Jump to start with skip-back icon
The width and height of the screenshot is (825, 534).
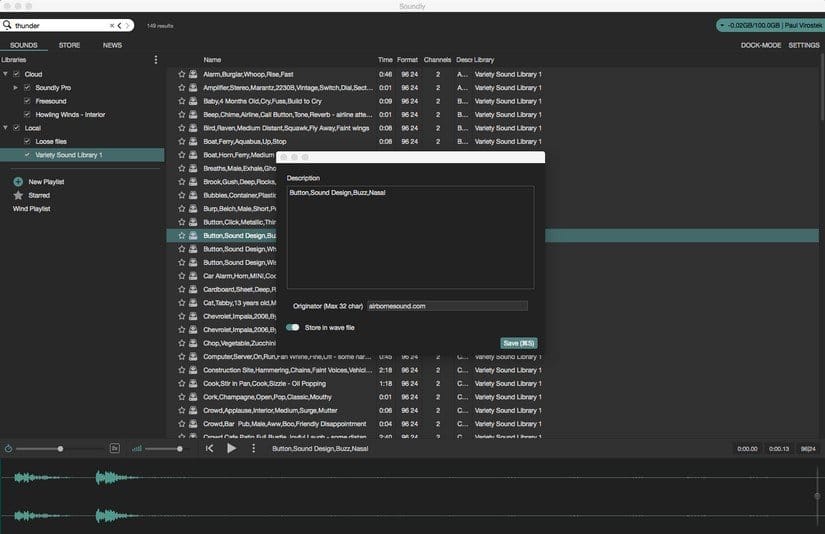[x=209, y=448]
